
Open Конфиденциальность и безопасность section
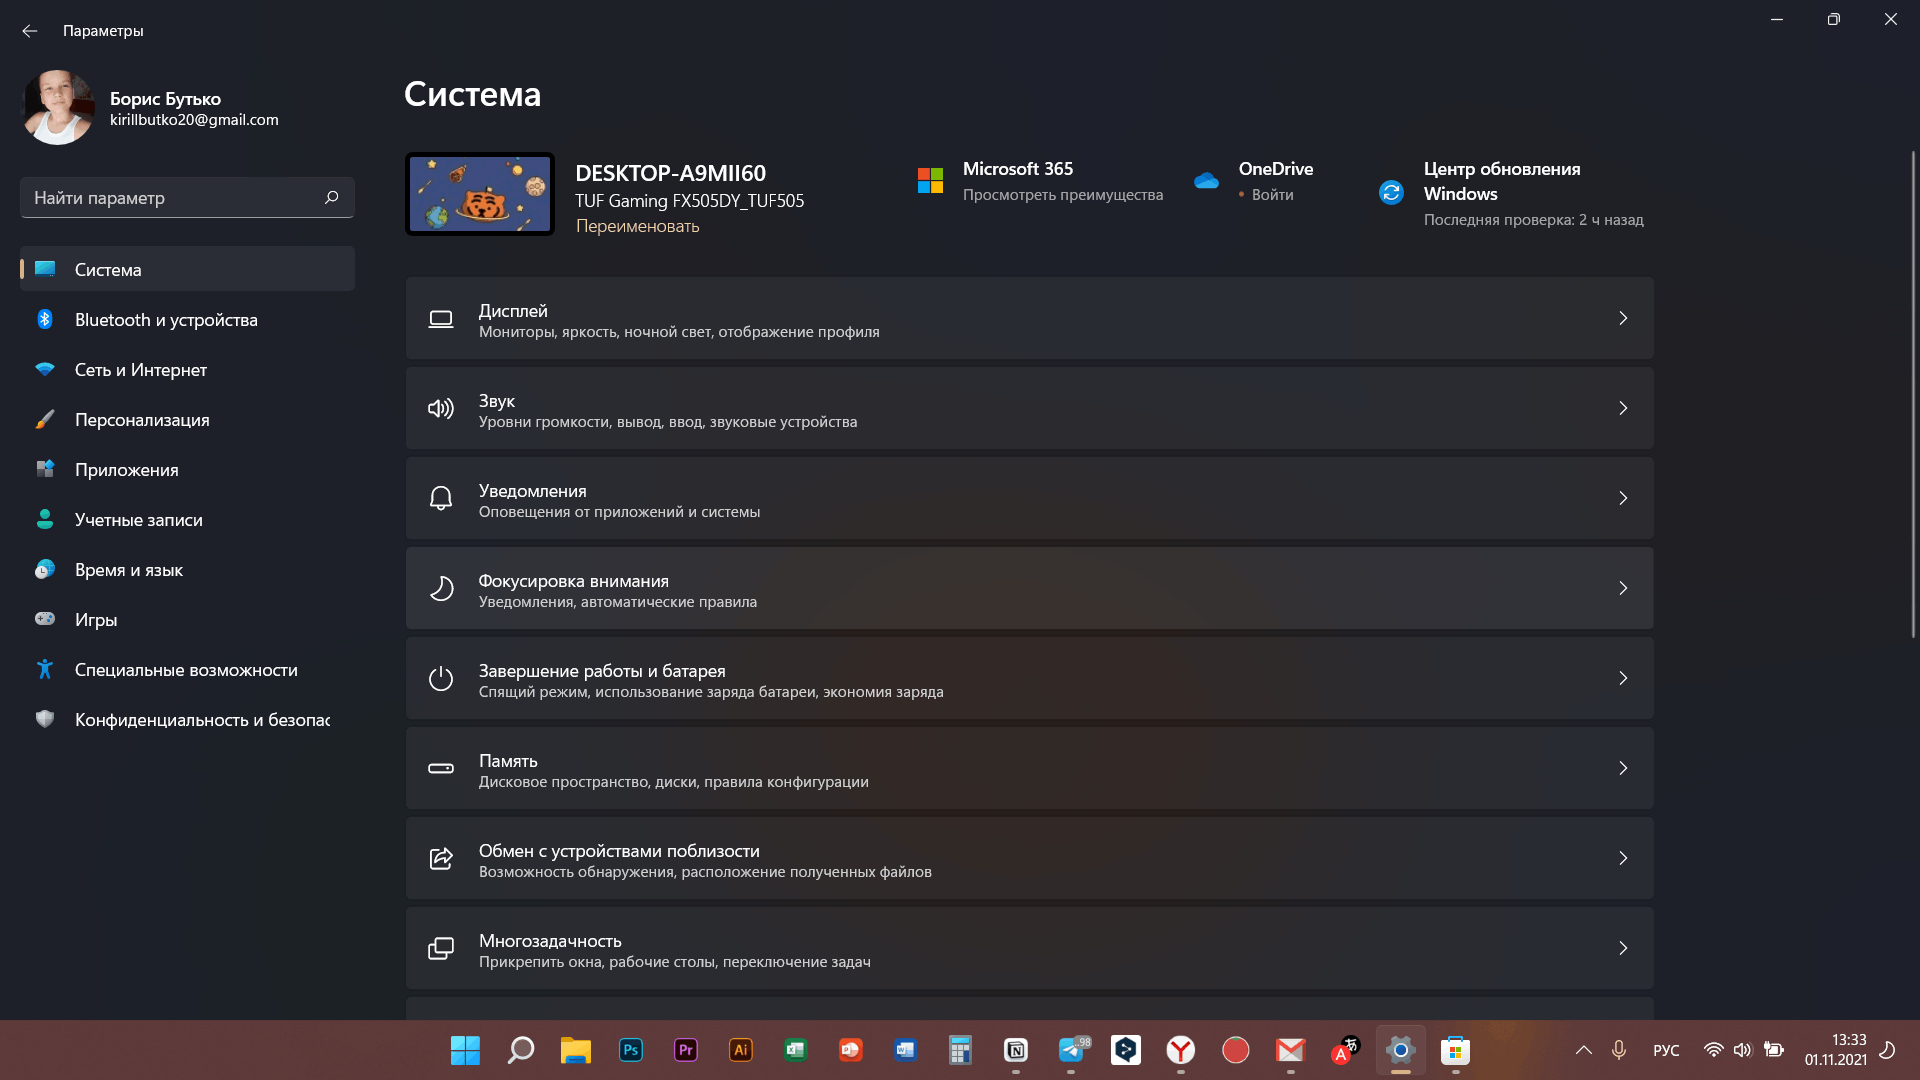(x=187, y=719)
